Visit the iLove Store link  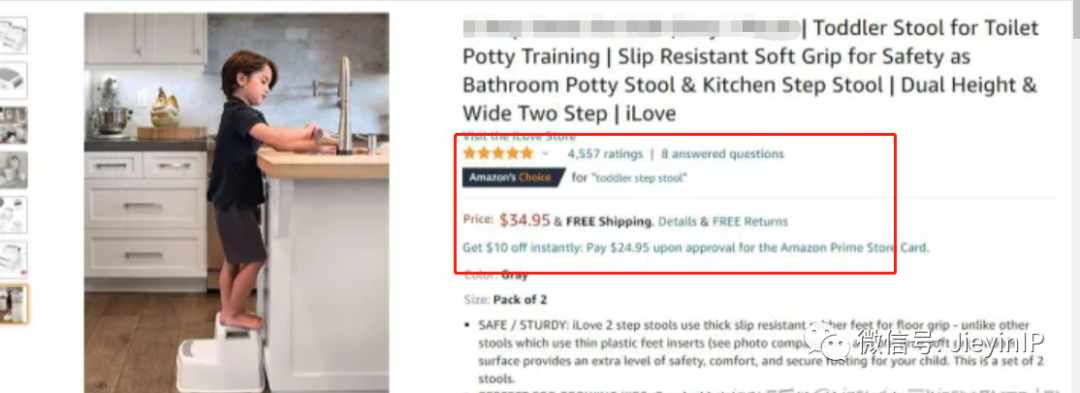pyautogui.click(x=519, y=136)
